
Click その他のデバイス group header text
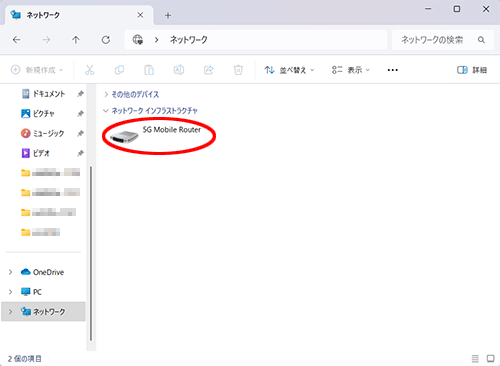coord(135,95)
